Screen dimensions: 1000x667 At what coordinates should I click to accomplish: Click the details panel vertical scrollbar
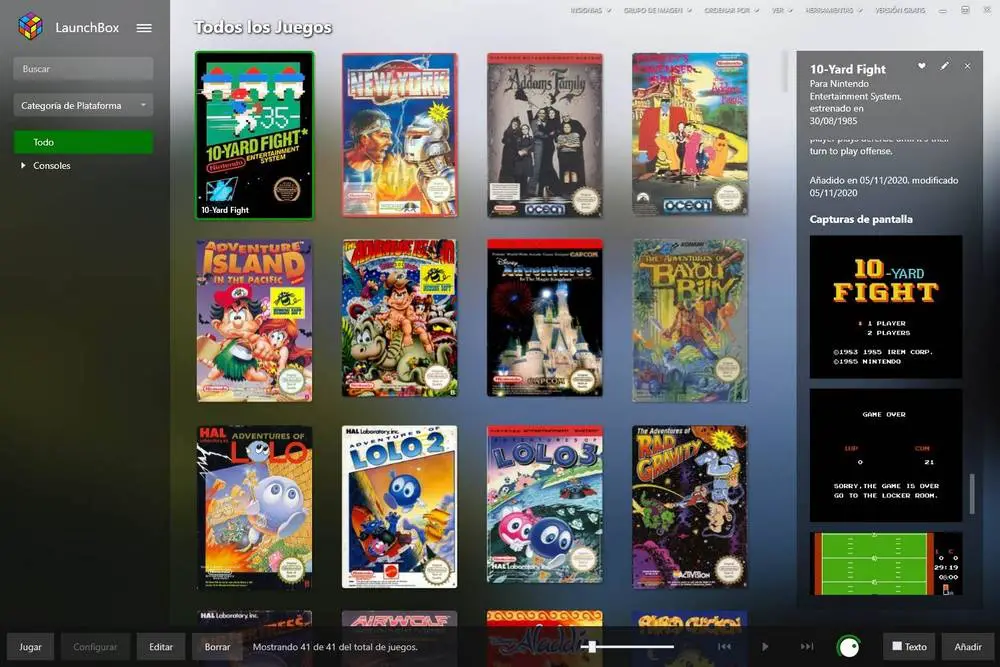coord(972,493)
